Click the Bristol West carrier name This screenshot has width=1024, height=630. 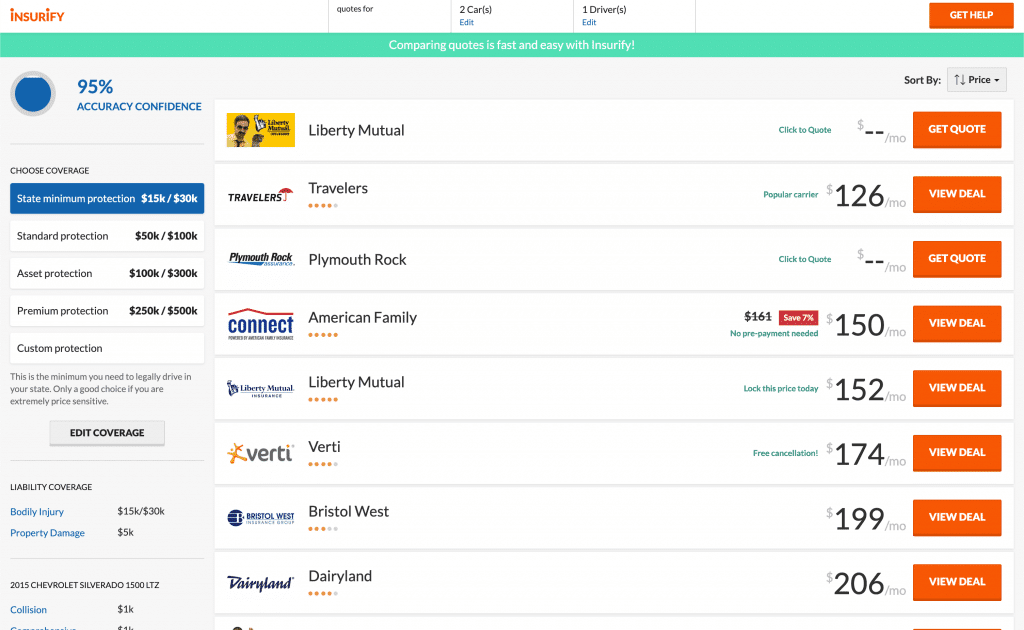349,511
